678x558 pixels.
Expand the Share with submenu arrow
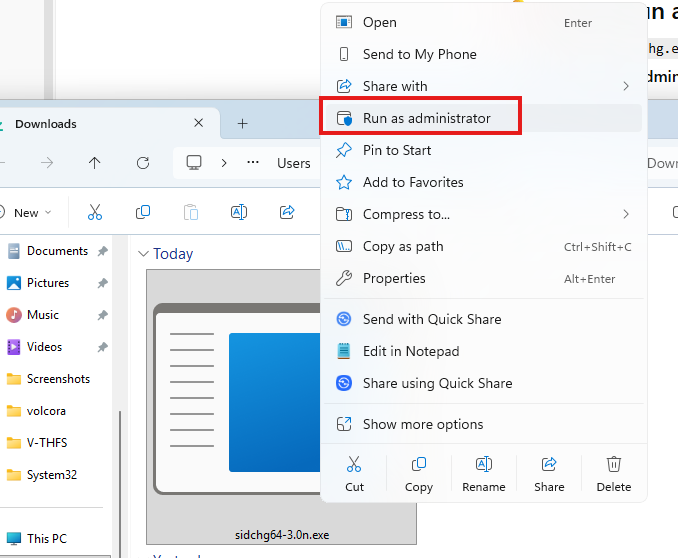pyautogui.click(x=626, y=87)
